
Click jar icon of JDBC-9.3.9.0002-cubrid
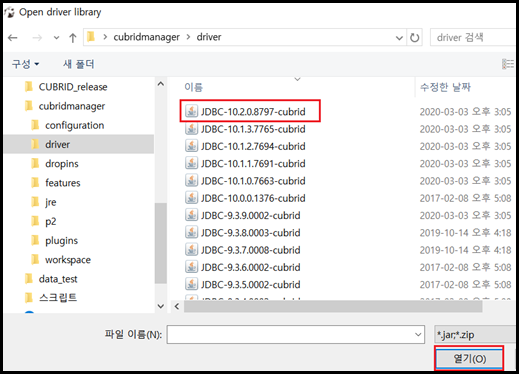(x=191, y=215)
